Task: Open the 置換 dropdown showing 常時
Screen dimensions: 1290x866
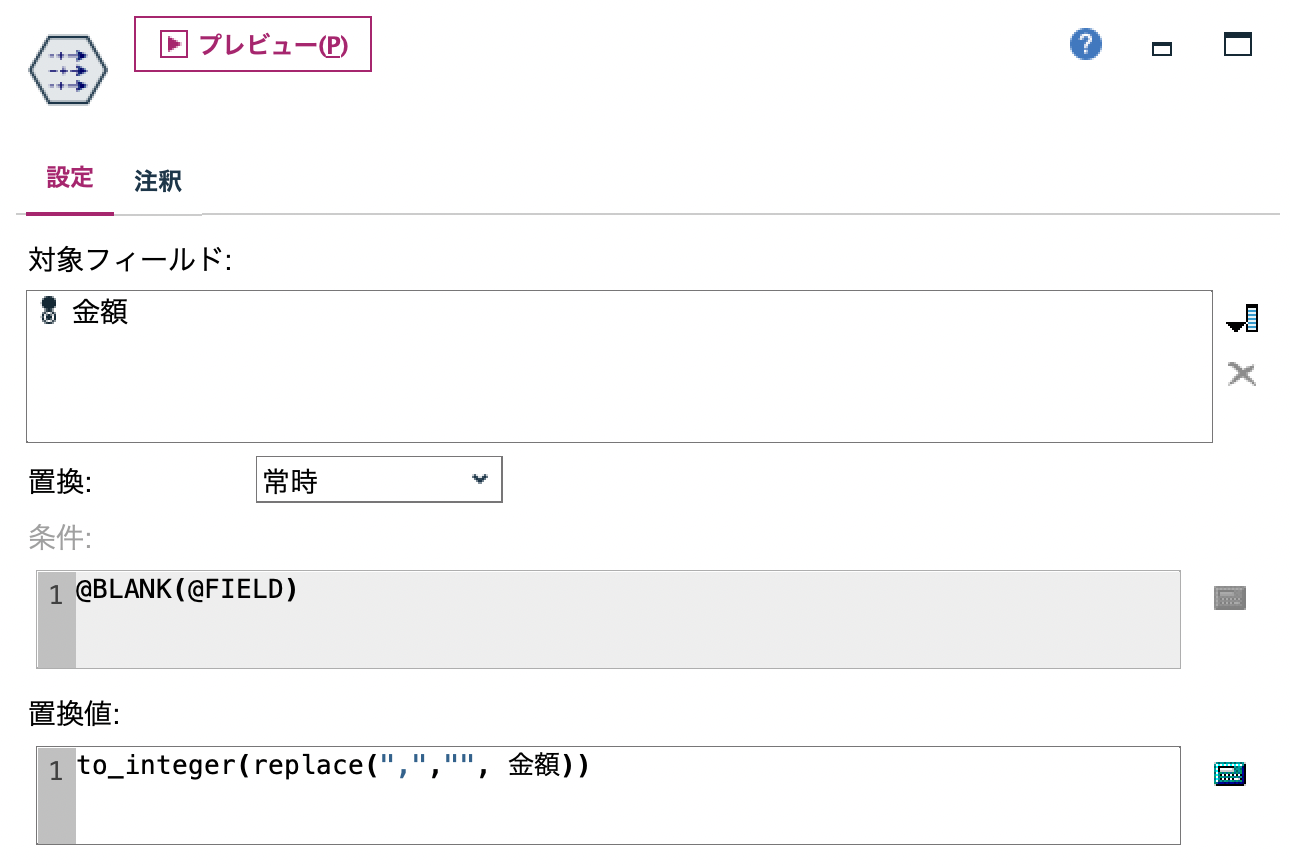Action: (x=379, y=479)
